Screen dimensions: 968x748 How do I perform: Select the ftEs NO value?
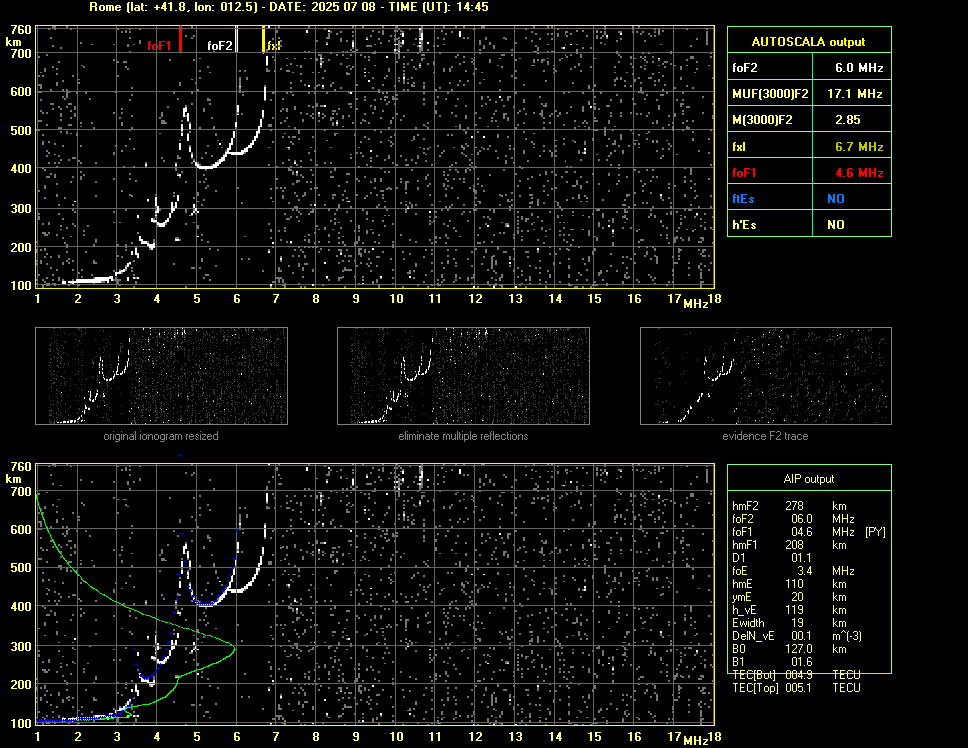pos(836,199)
